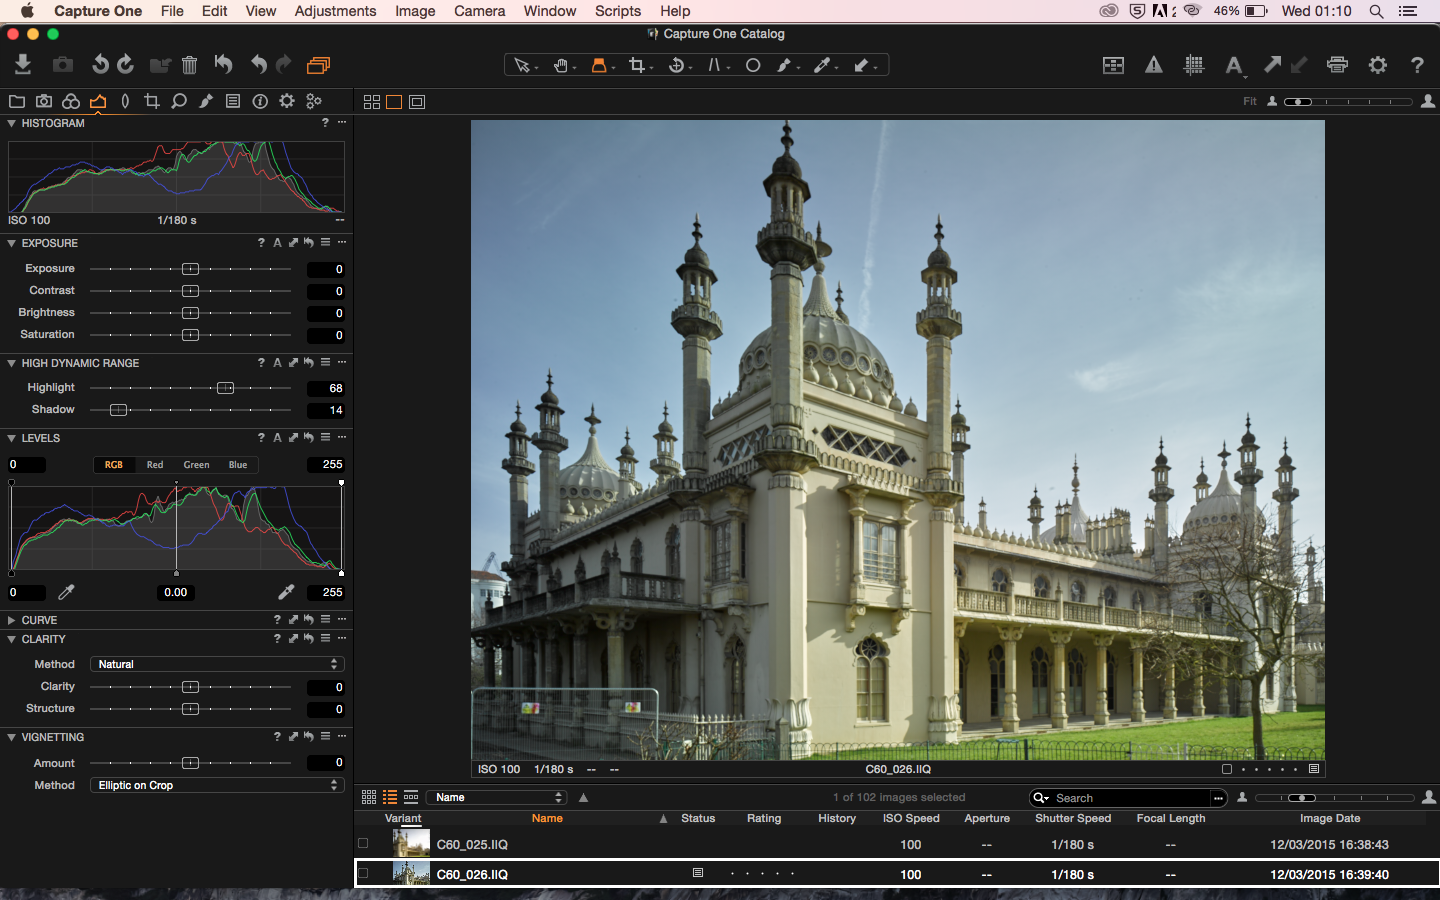Toggle the grid overlay icon

click(x=1193, y=65)
